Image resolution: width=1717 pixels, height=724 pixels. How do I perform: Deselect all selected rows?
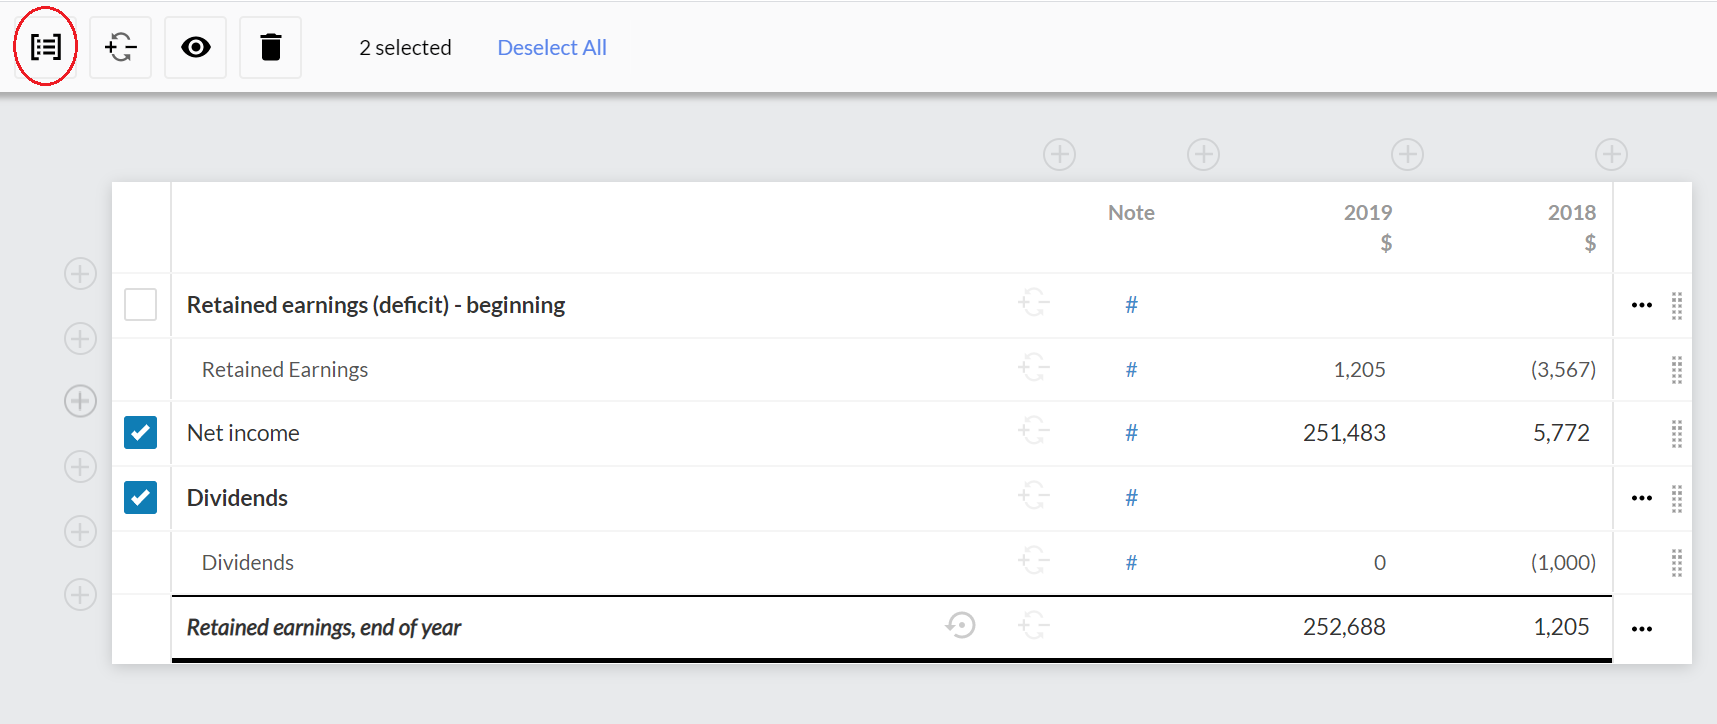pos(551,48)
